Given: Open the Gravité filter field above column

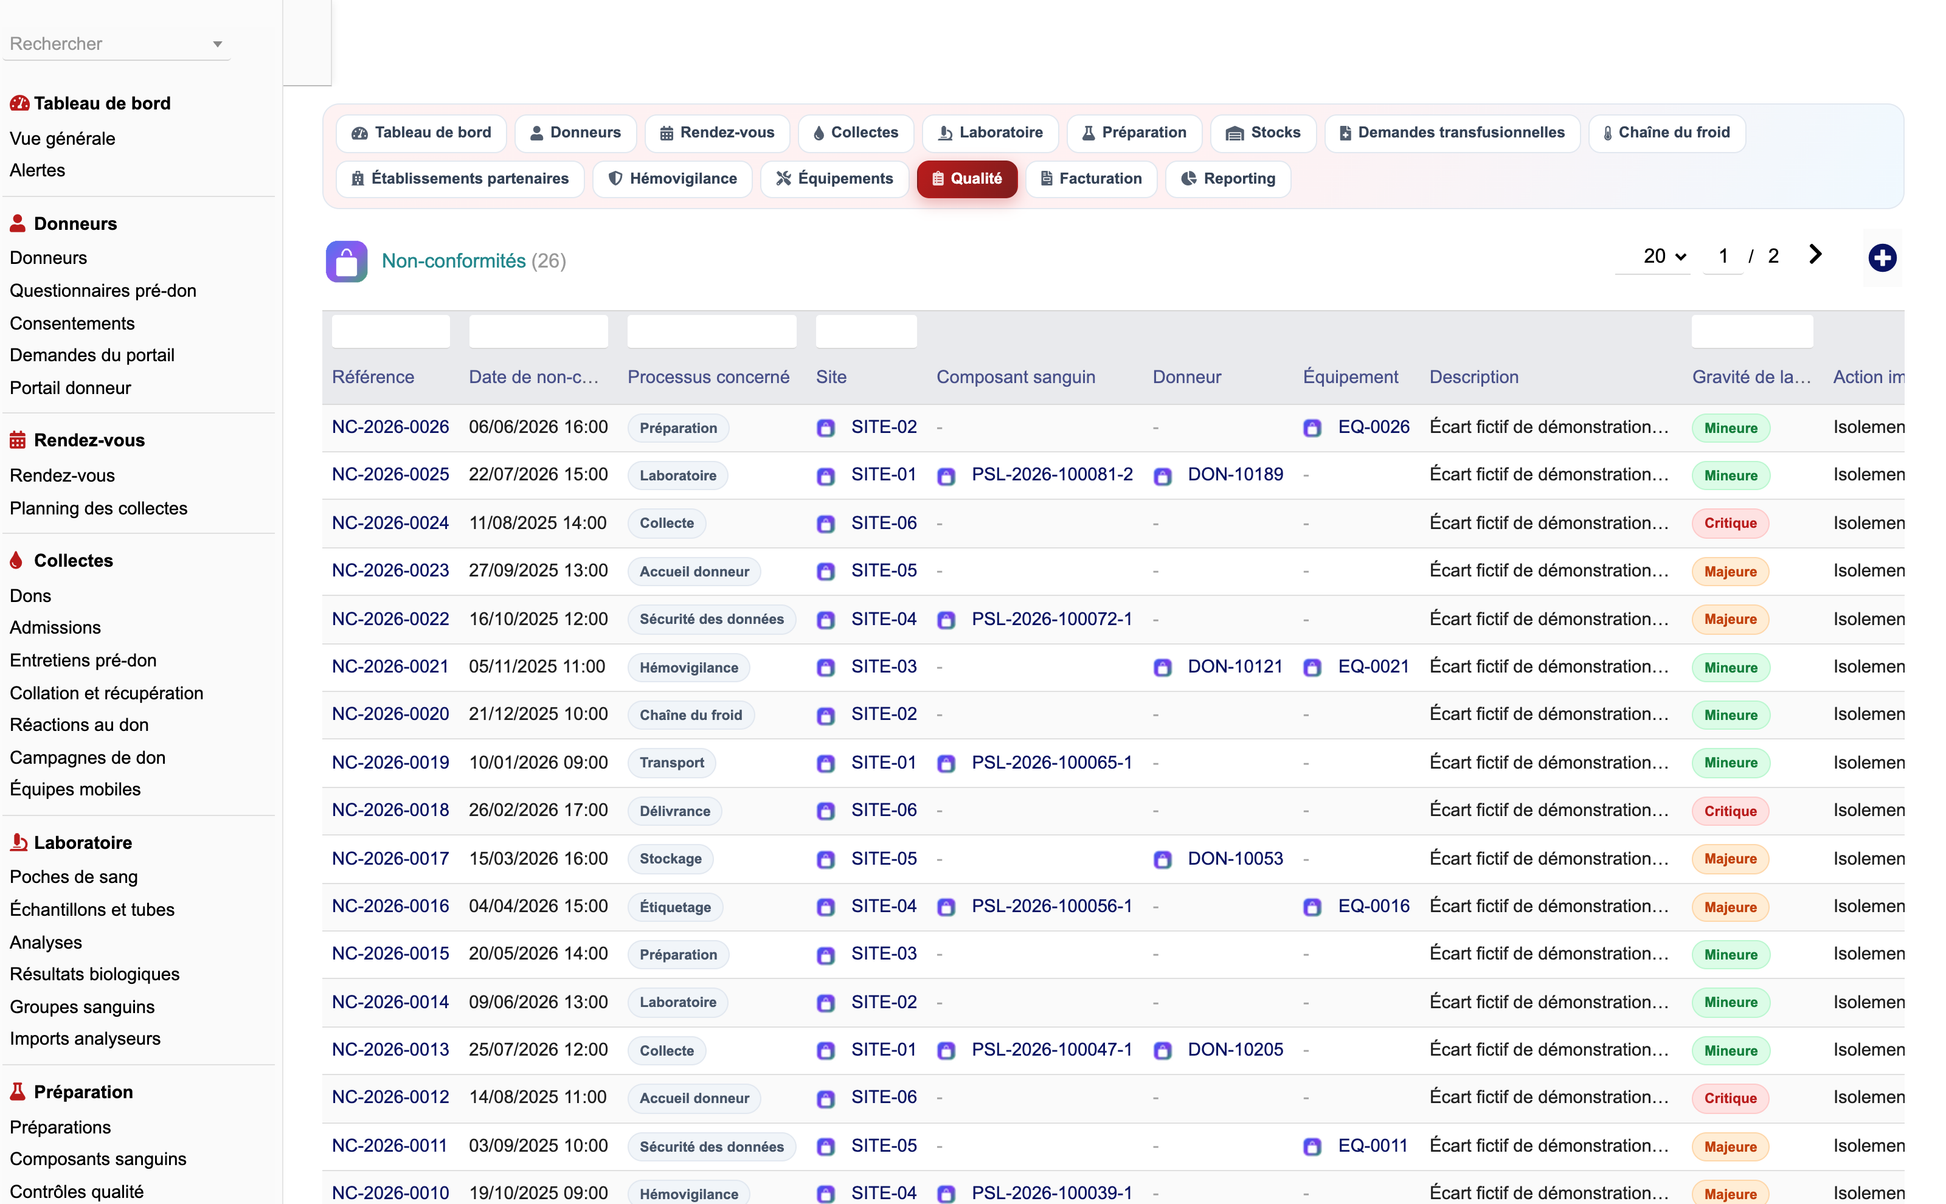Looking at the screenshot, I should [1752, 331].
